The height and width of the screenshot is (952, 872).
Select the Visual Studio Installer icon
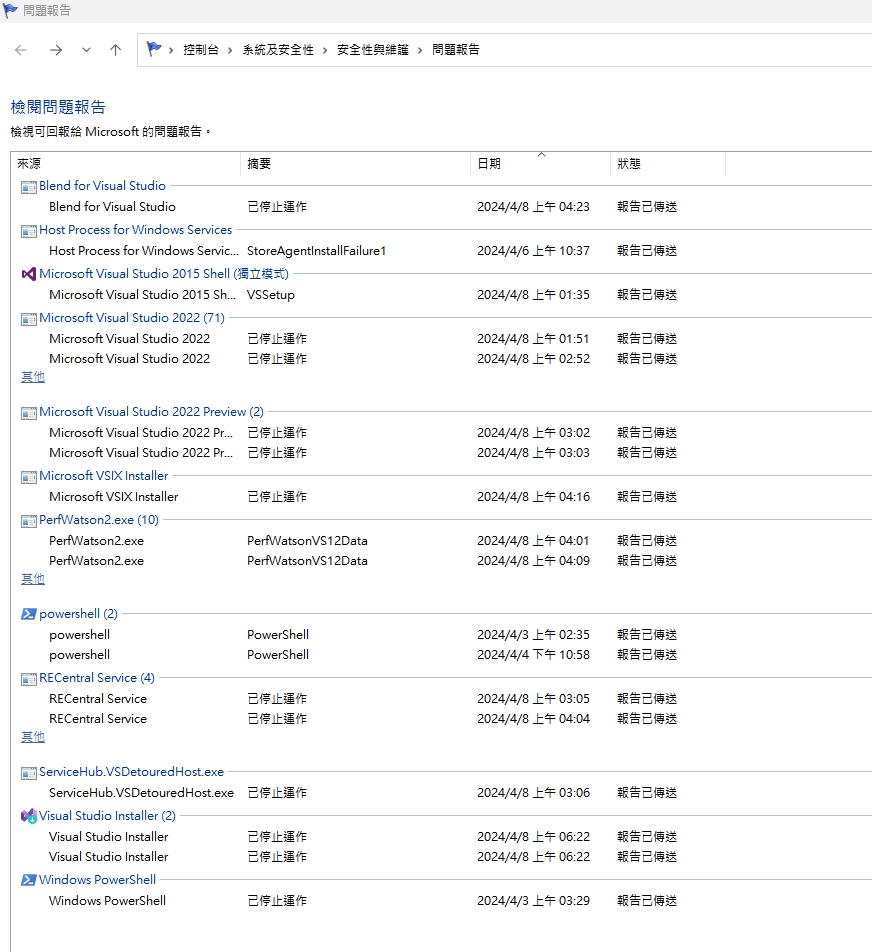(29, 815)
